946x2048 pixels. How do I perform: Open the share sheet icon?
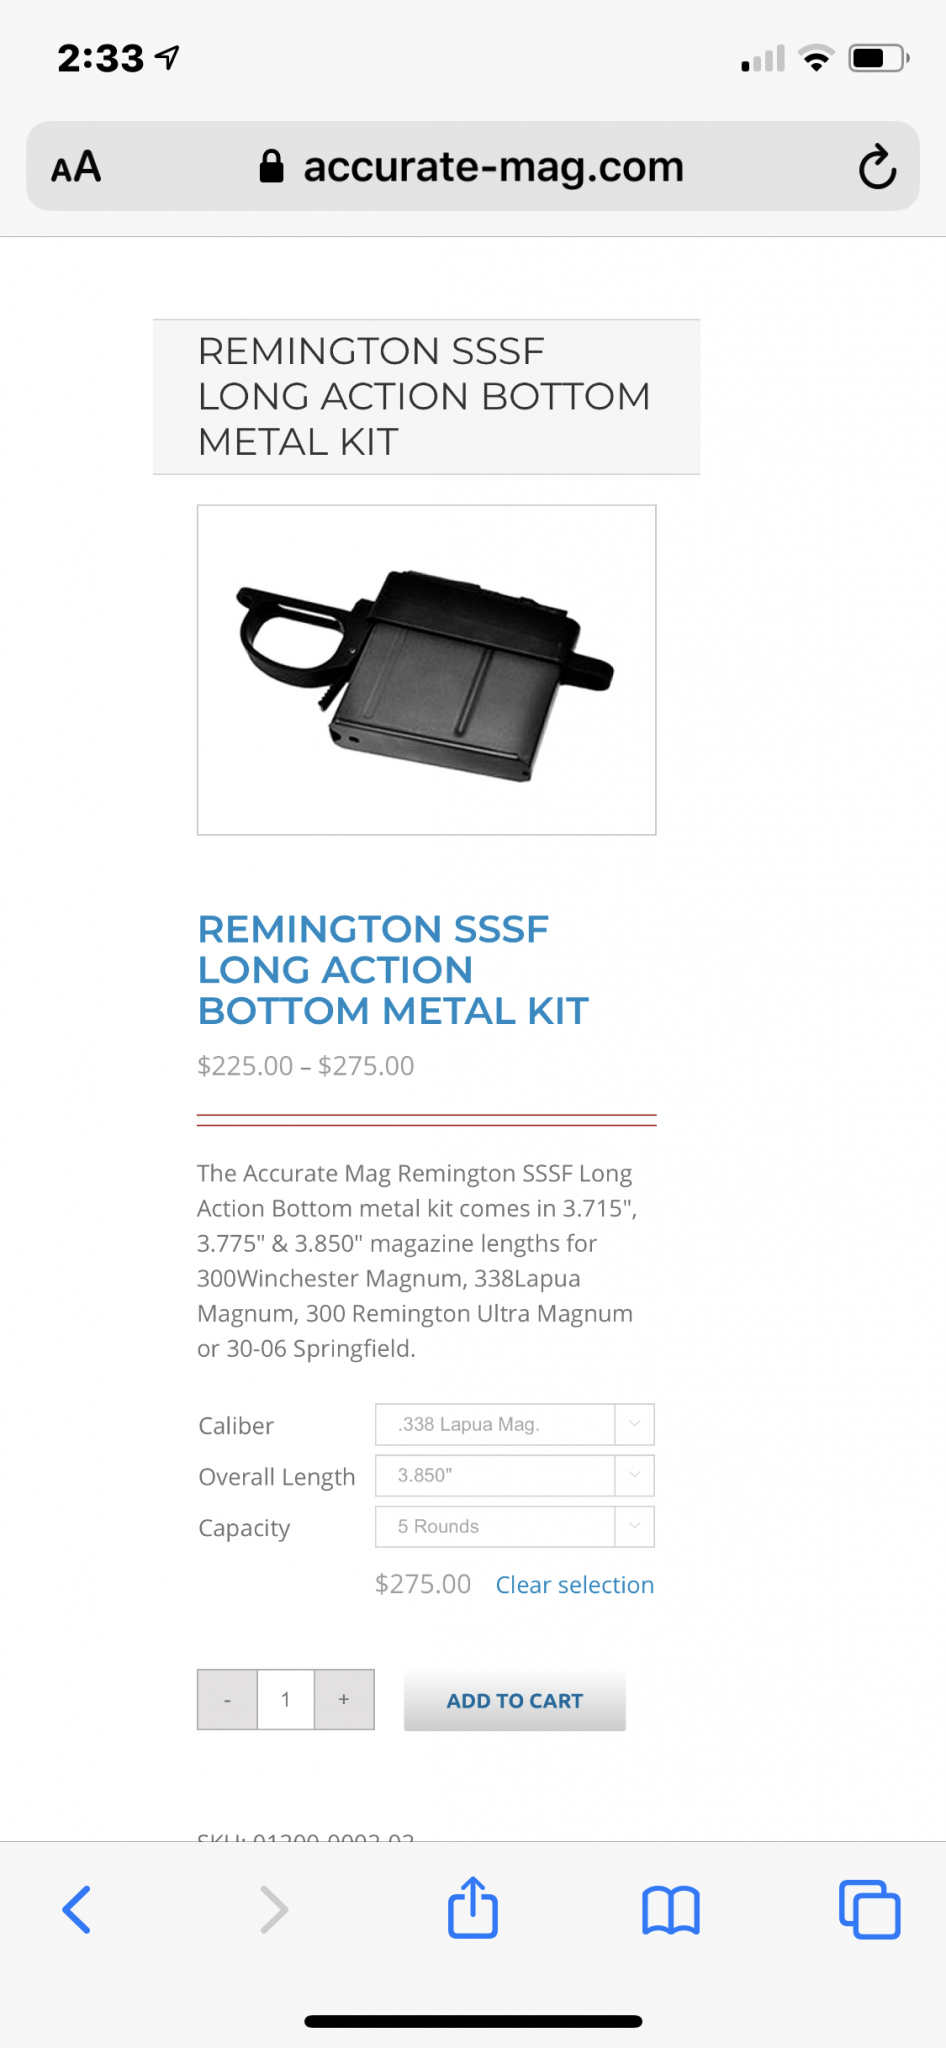pyautogui.click(x=472, y=1907)
